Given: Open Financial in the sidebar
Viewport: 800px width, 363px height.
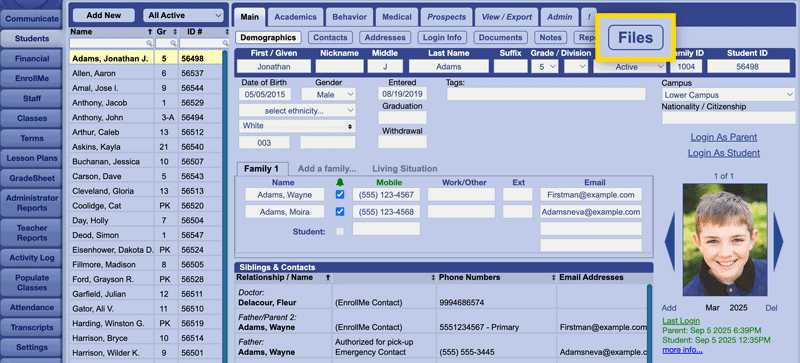Looking at the screenshot, I should (x=32, y=59).
